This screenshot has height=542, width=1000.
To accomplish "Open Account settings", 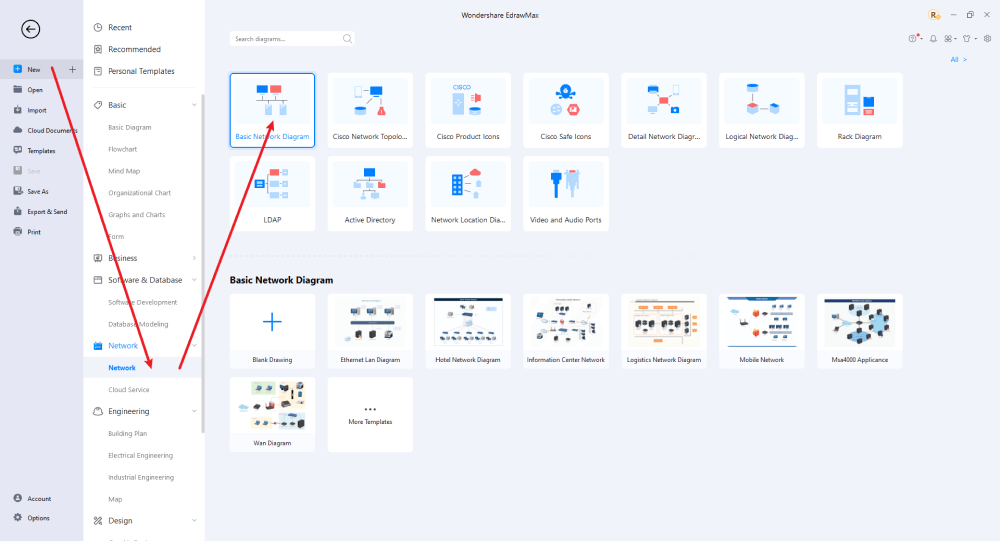I will (32, 499).
